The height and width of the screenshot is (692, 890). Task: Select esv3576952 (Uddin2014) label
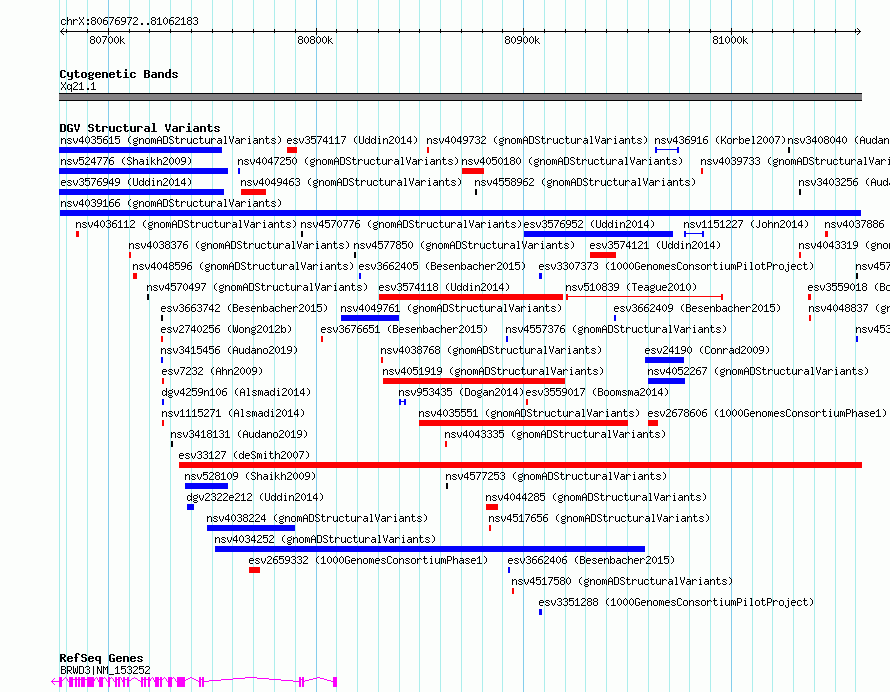tap(589, 224)
